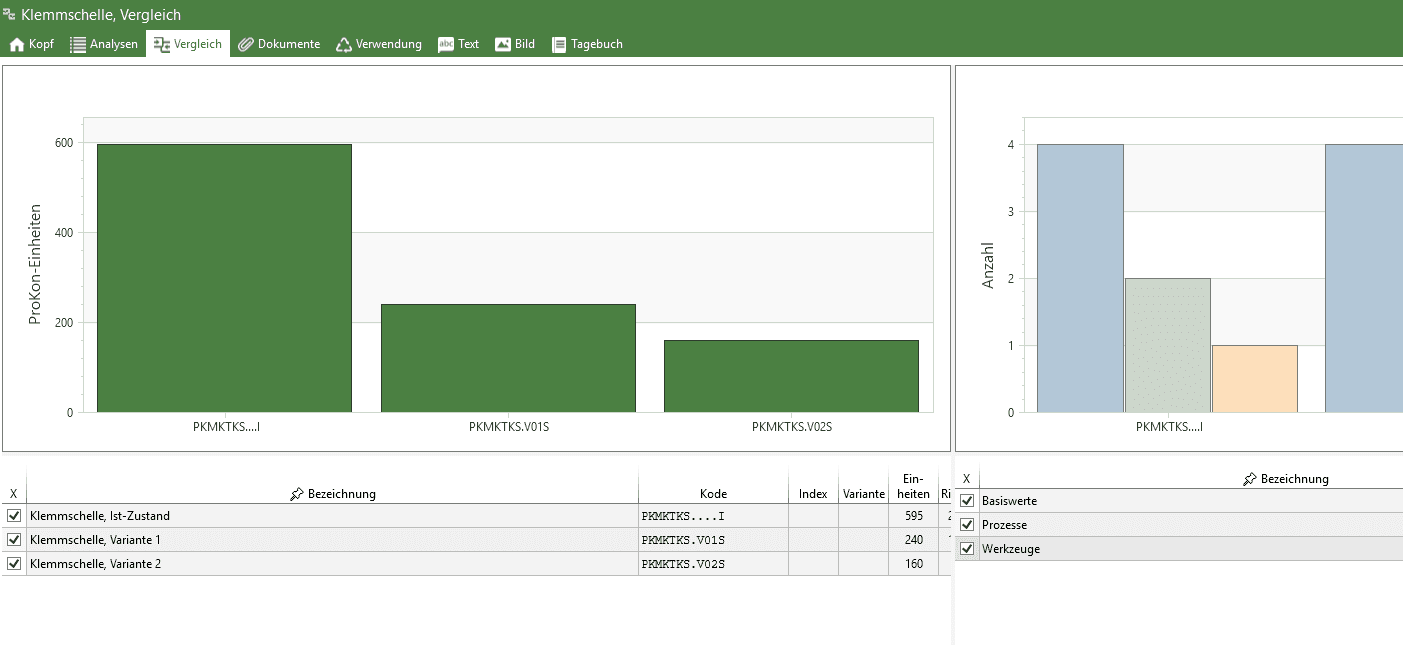The image size is (1403, 645).
Task: Click the Analysen list icon
Action: pyautogui.click(x=78, y=44)
